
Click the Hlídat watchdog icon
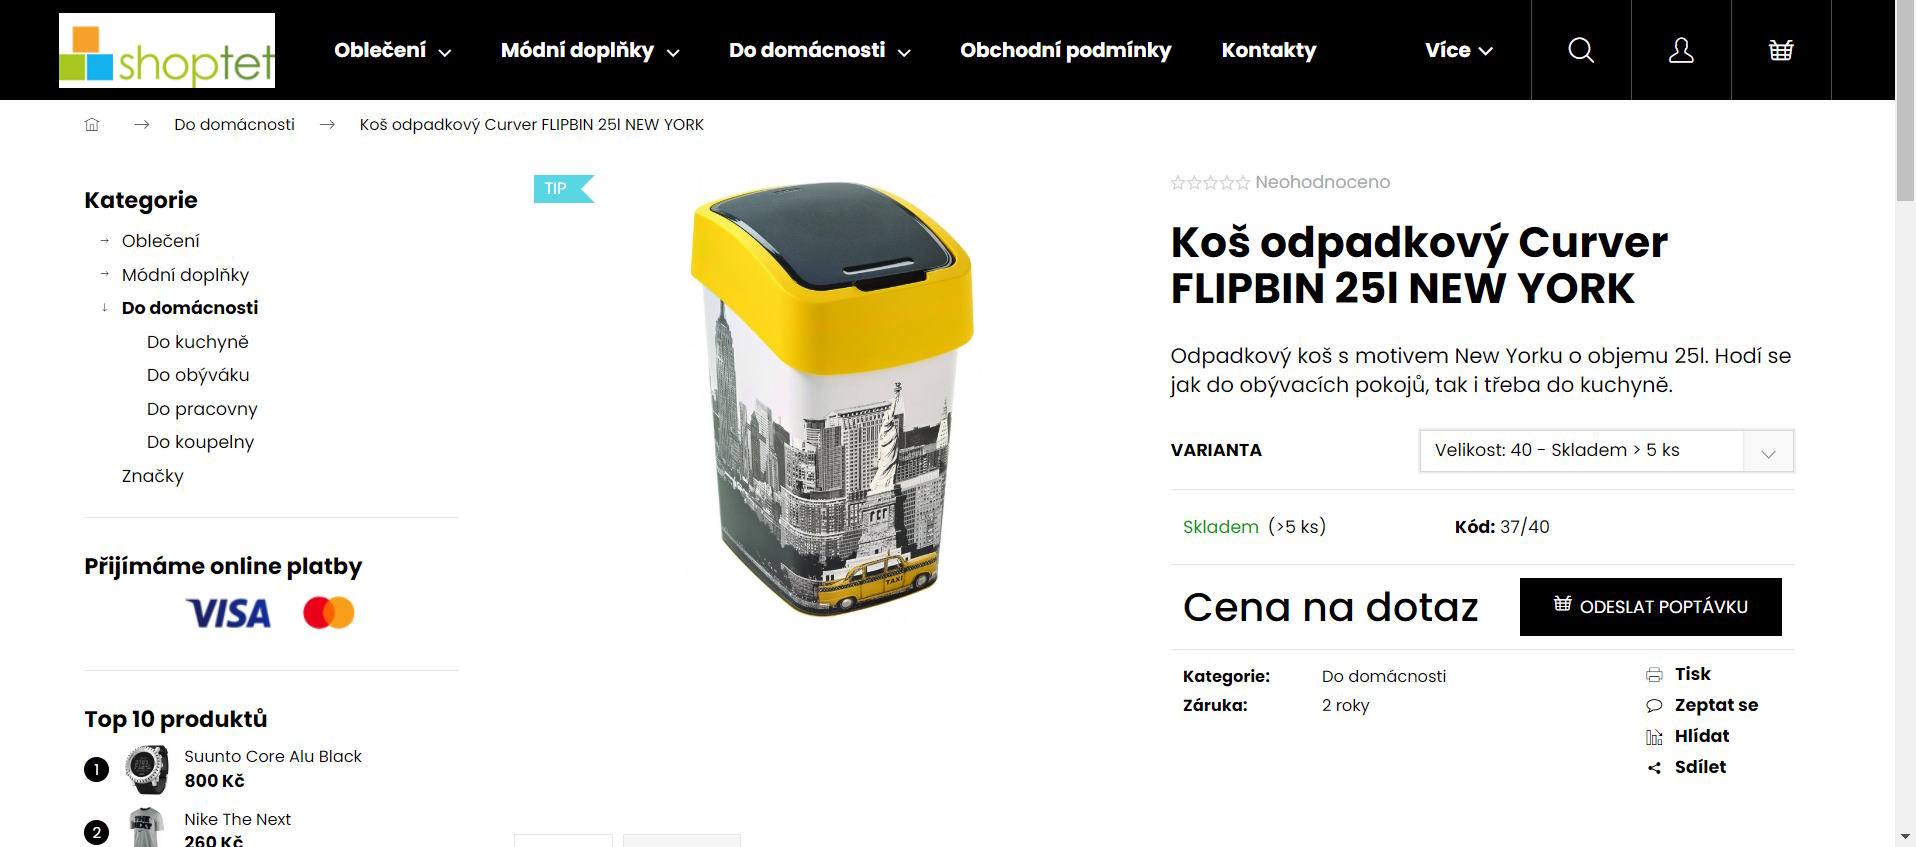point(1654,737)
